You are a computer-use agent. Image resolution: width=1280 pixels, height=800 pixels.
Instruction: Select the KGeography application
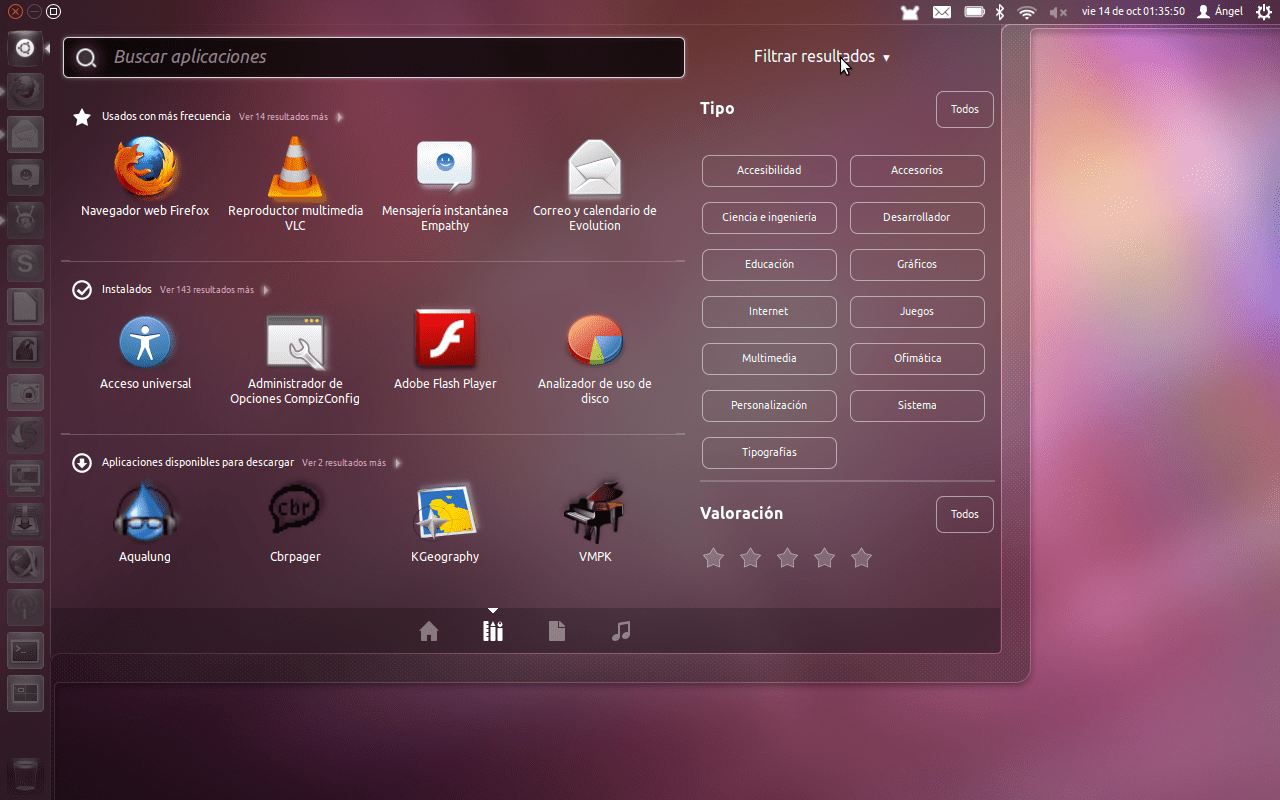click(x=445, y=514)
